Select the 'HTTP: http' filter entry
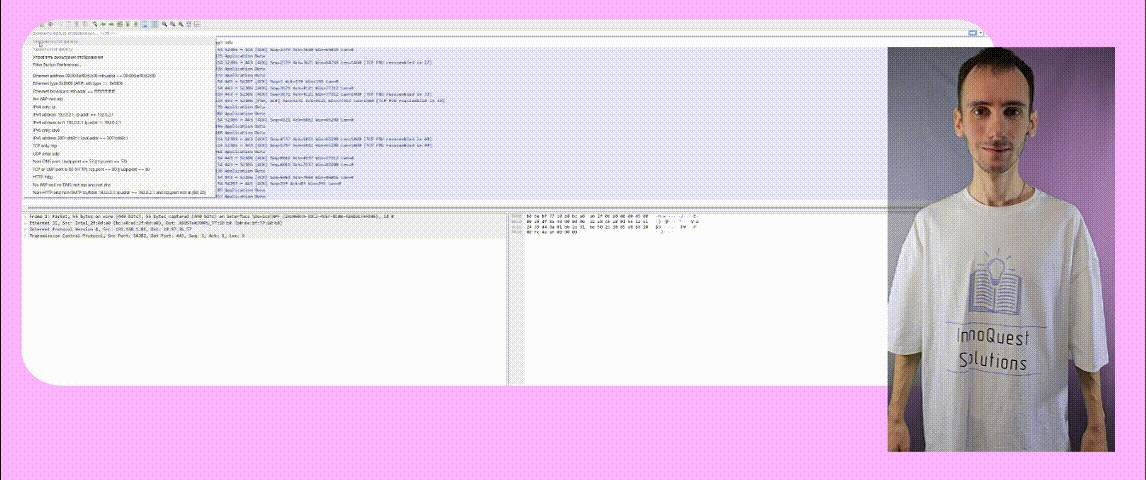The height and width of the screenshot is (480, 1146). click(46, 176)
